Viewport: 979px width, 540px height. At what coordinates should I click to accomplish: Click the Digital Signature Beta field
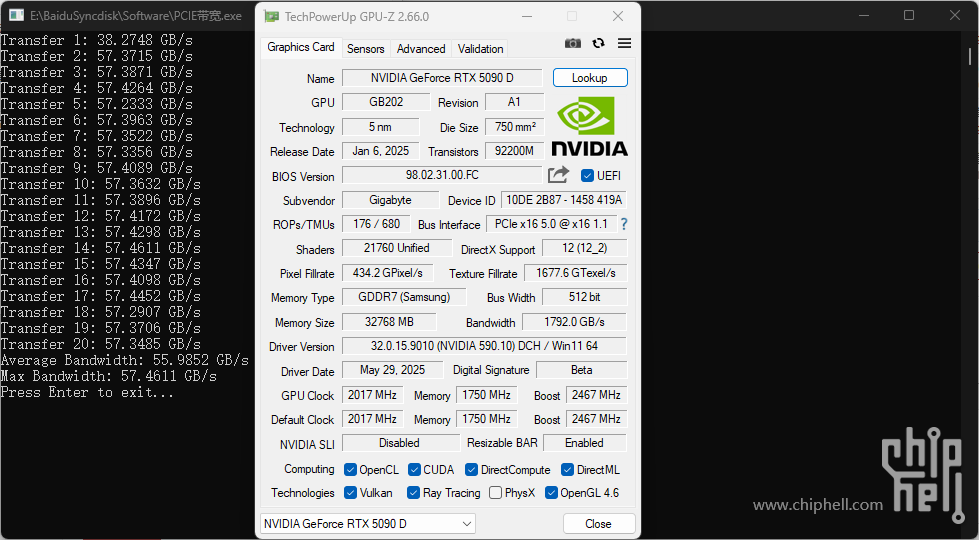(x=581, y=370)
